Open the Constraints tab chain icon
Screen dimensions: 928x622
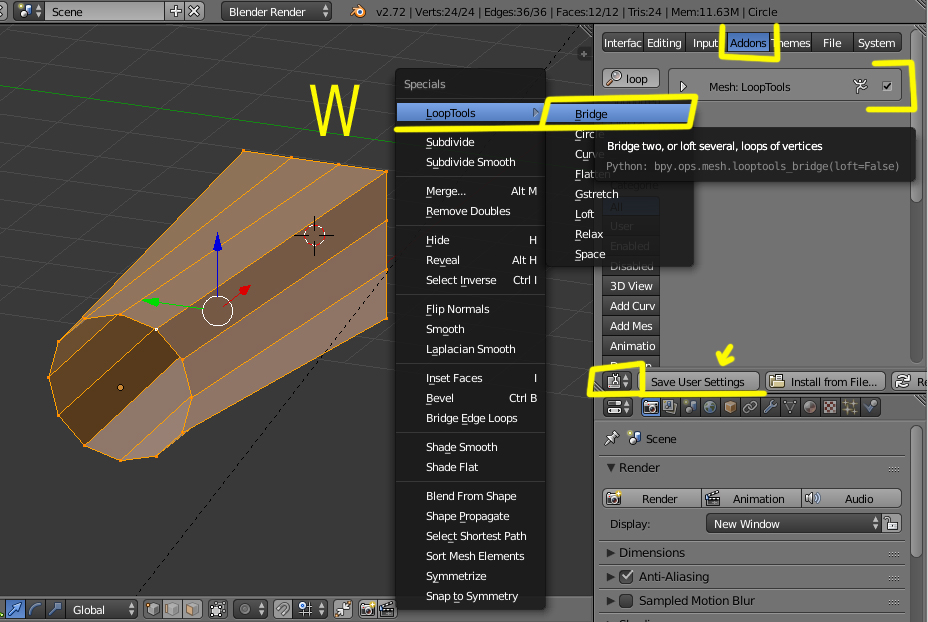coord(750,407)
